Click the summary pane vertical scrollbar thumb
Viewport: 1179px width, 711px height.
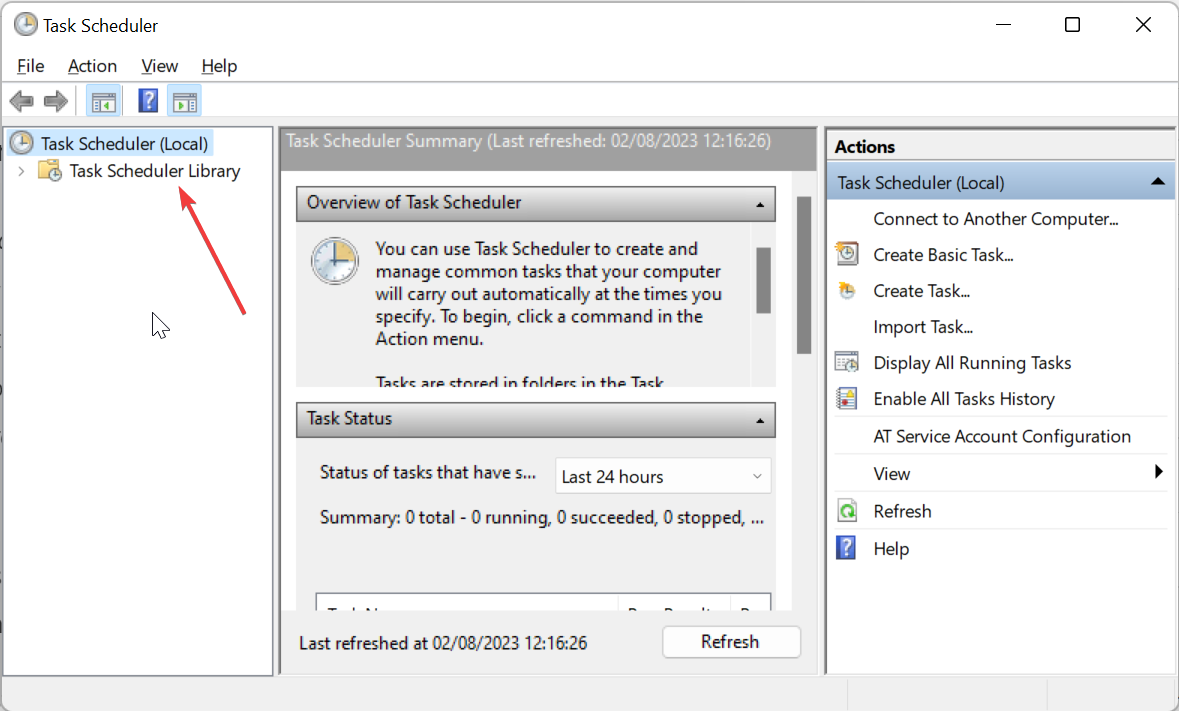tap(803, 274)
